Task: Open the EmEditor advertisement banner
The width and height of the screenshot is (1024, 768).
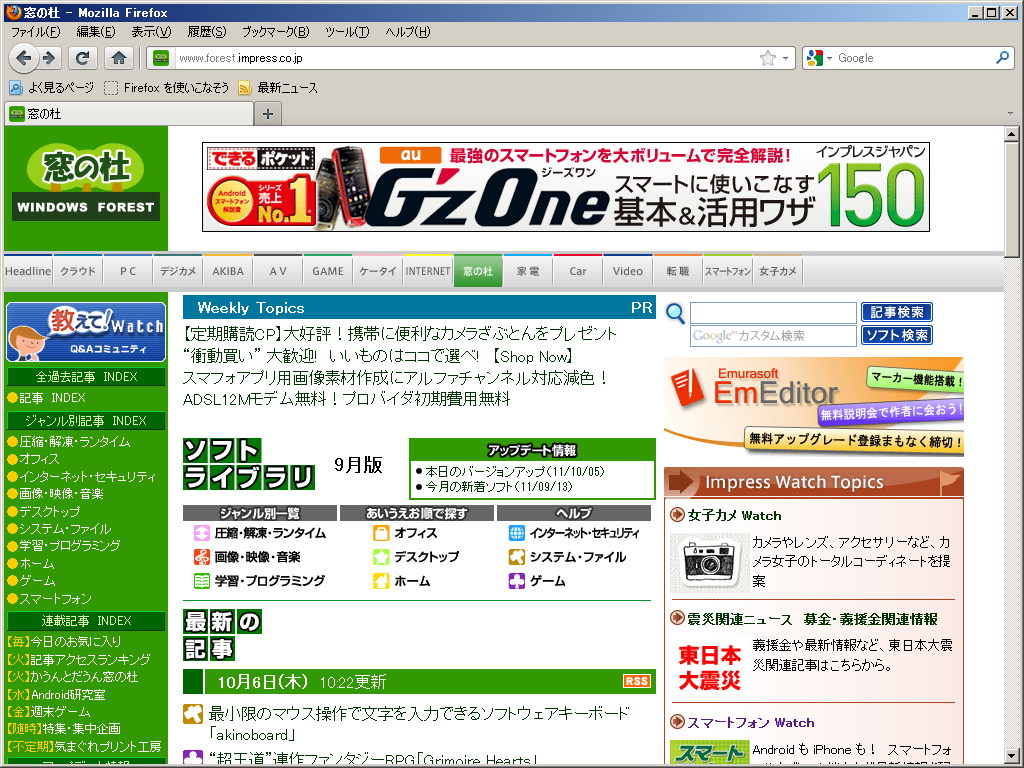Action: coord(814,406)
